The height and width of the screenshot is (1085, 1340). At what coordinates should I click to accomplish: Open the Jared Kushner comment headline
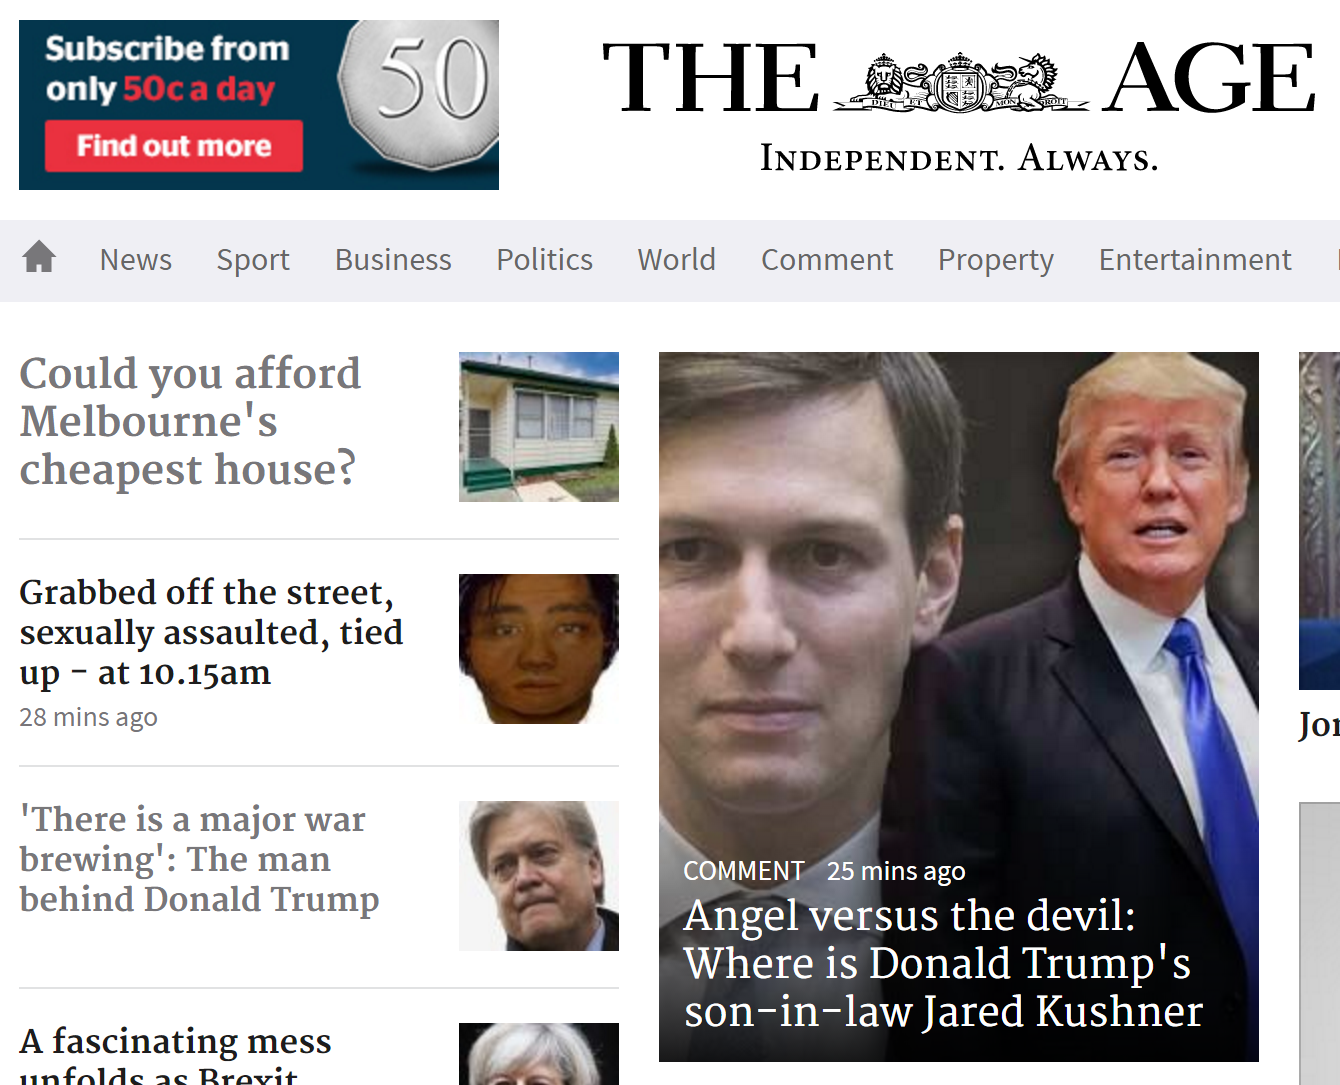point(943,963)
